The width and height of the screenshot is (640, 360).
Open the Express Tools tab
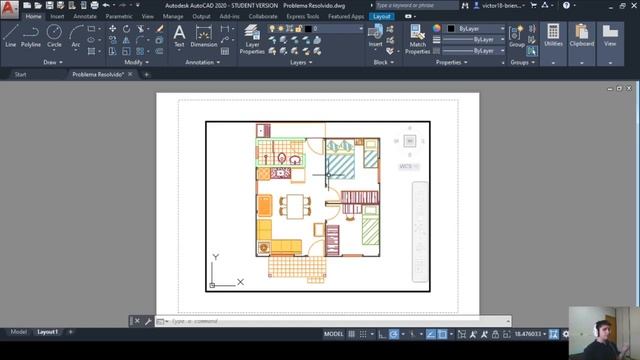302,16
